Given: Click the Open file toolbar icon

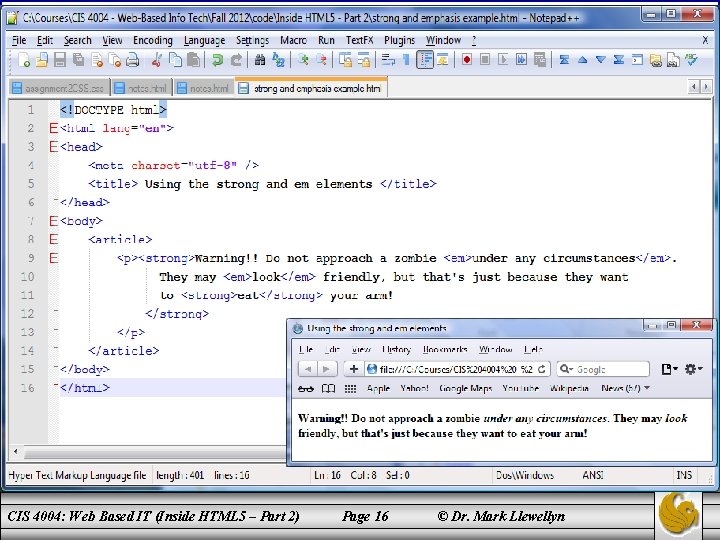Looking at the screenshot, I should point(42,60).
